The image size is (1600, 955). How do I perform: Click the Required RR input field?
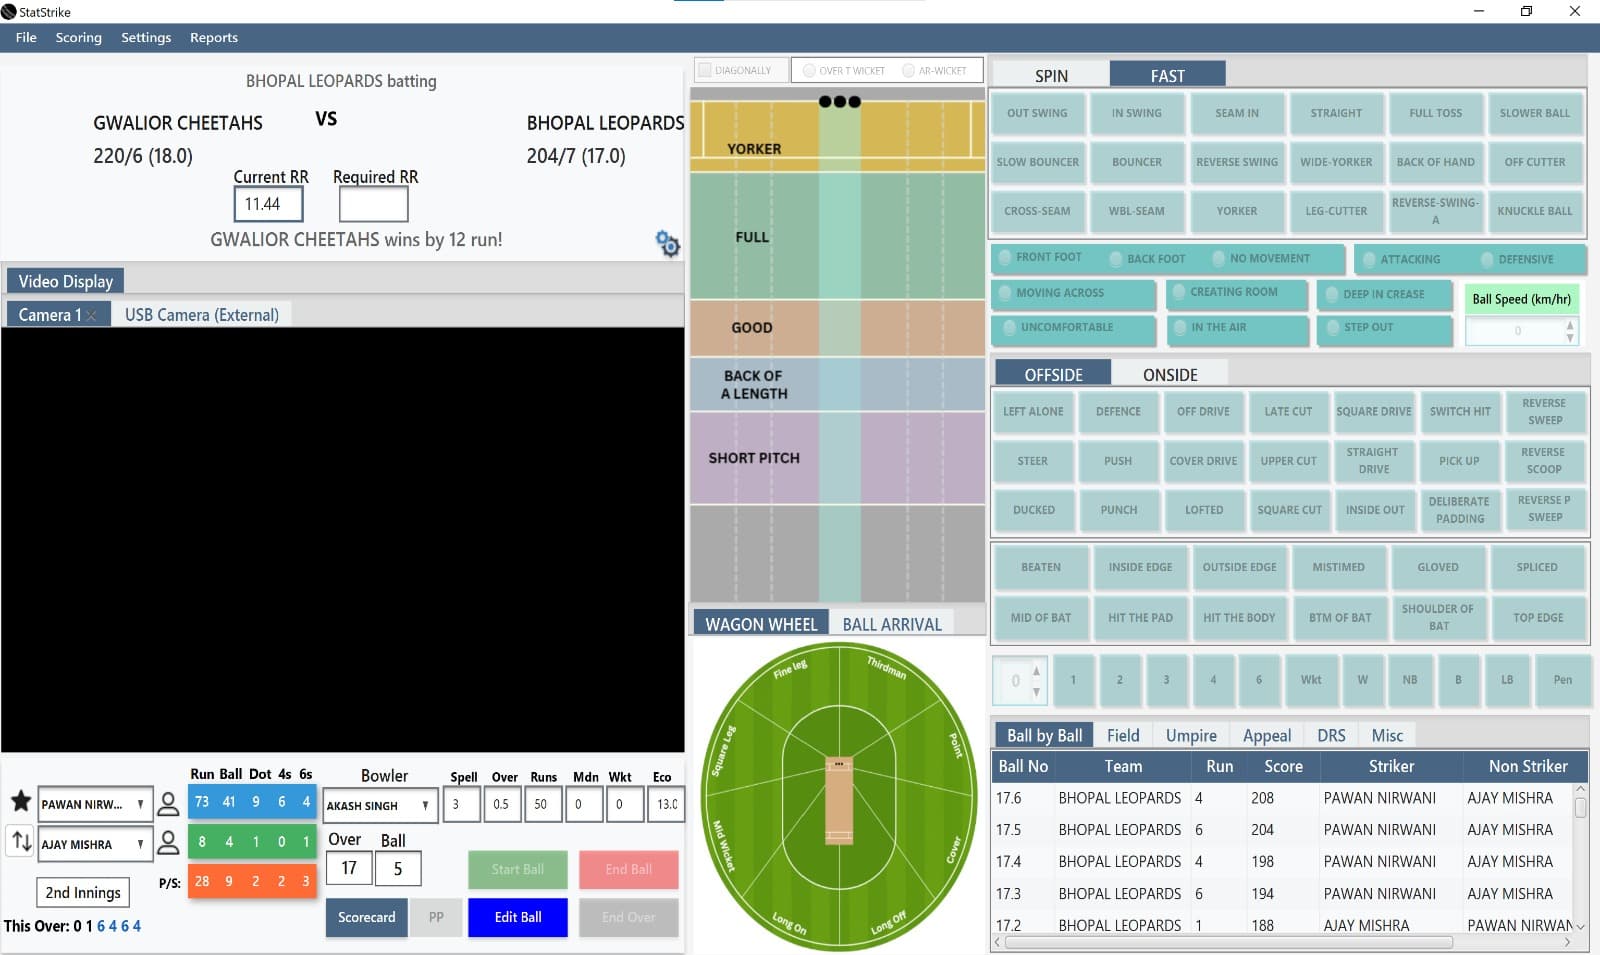[x=373, y=204]
